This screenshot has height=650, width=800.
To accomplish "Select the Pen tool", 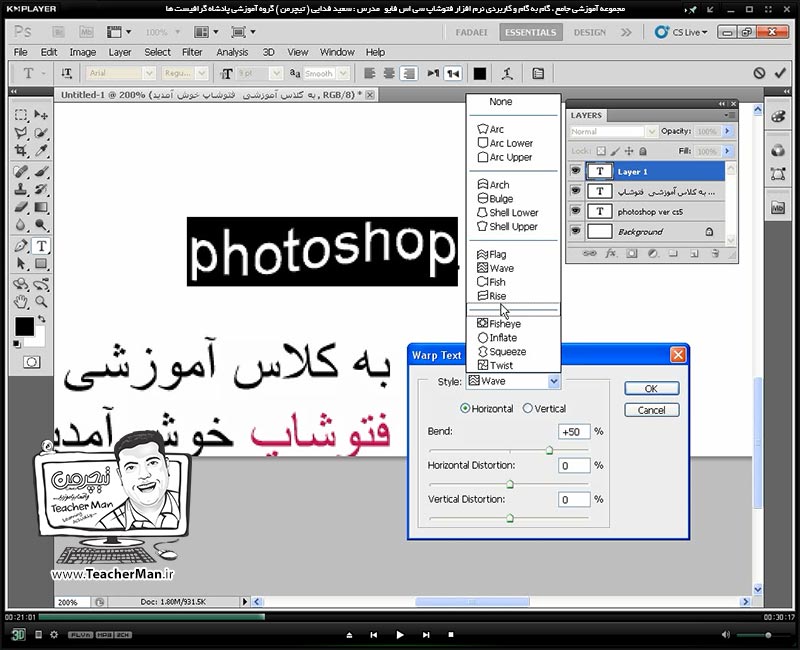I will click(20, 246).
